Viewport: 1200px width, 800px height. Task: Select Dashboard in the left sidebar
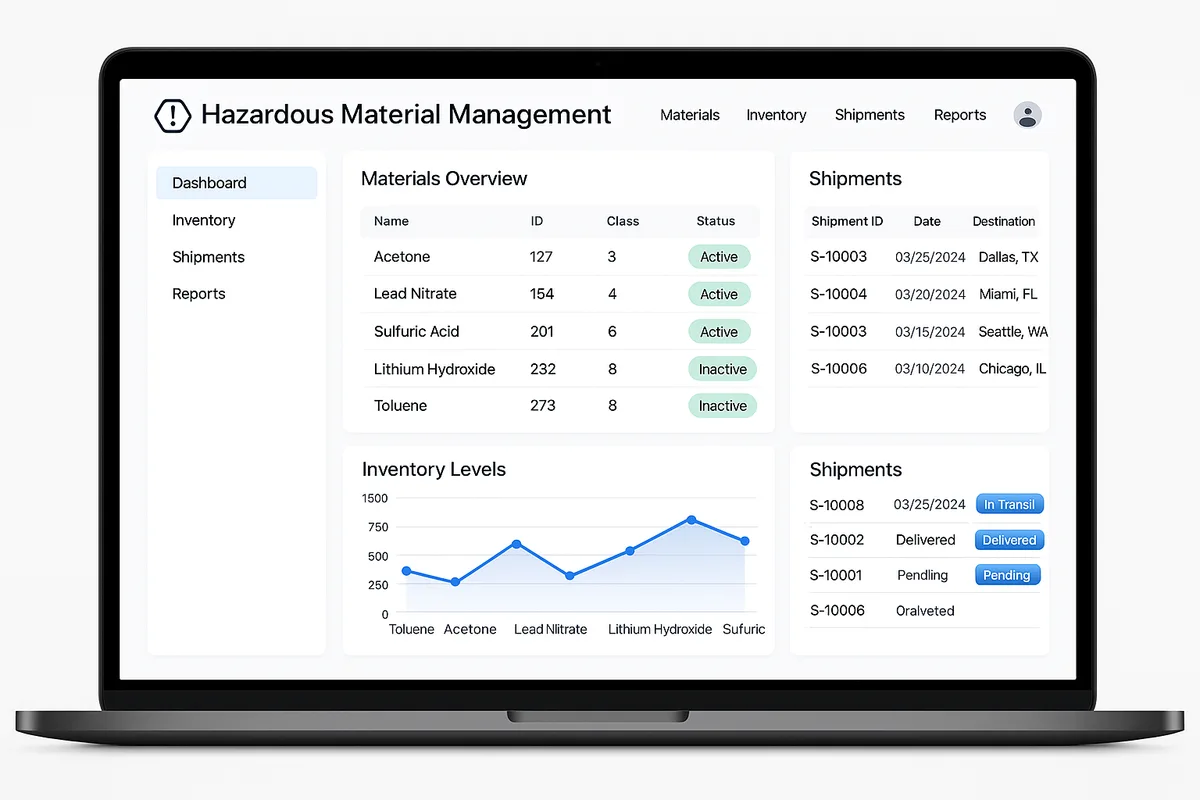click(236, 183)
